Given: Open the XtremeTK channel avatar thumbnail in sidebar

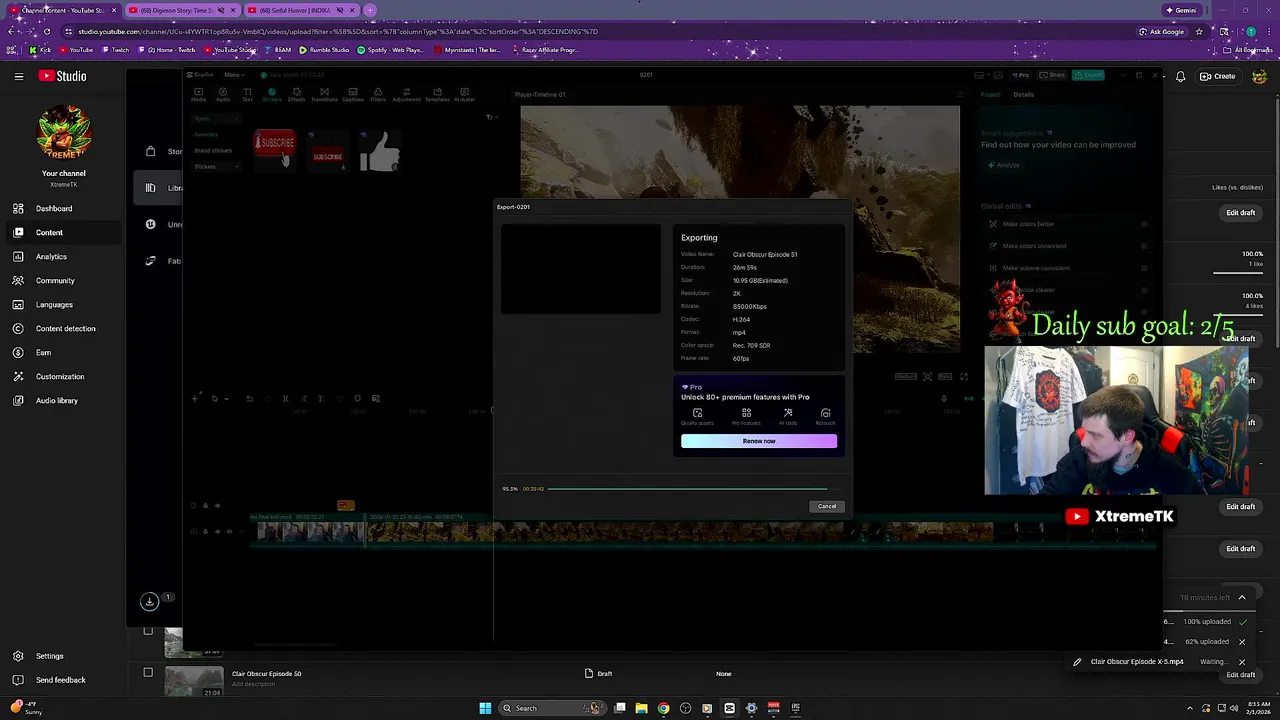Looking at the screenshot, I should (x=64, y=131).
